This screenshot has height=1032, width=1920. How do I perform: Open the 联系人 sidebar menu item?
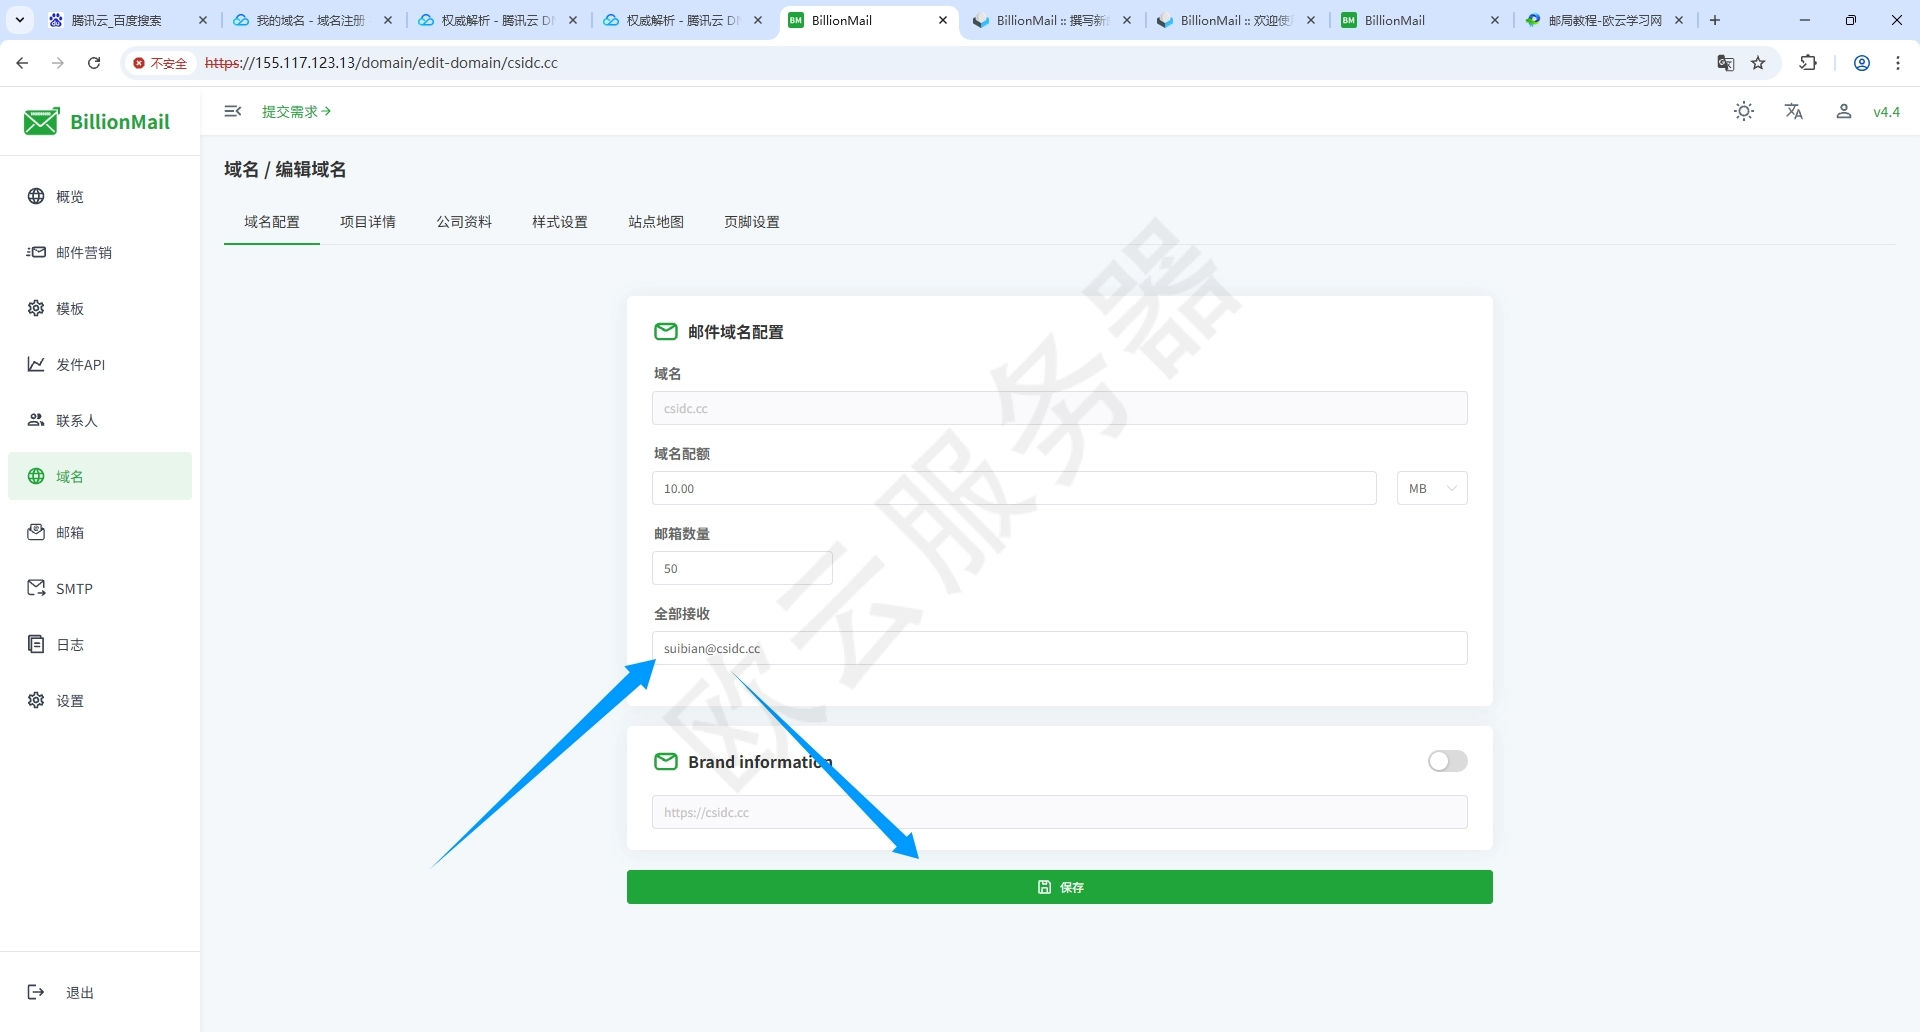(100, 420)
